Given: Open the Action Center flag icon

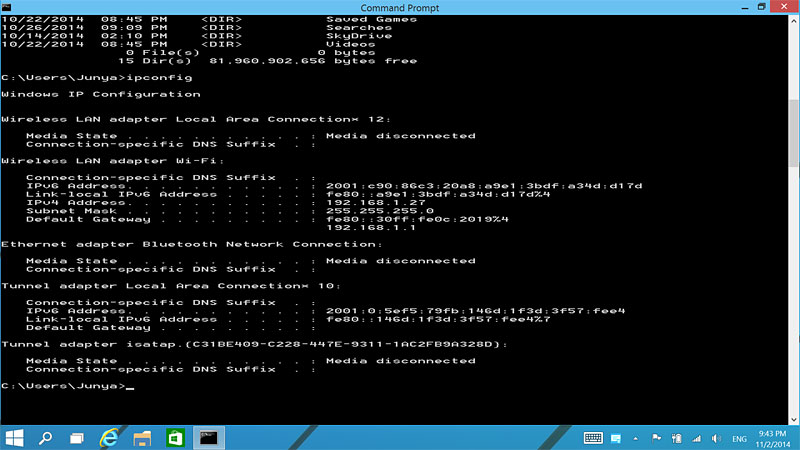Looking at the screenshot, I should tap(656, 438).
